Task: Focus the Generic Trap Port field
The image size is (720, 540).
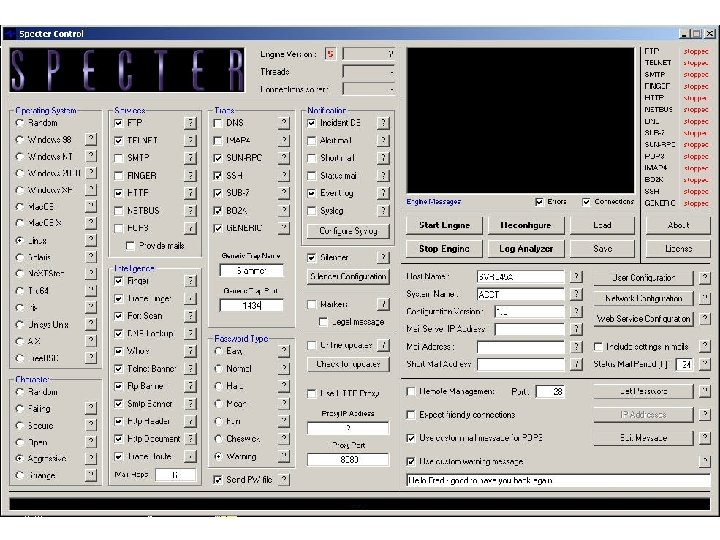Action: point(251,305)
